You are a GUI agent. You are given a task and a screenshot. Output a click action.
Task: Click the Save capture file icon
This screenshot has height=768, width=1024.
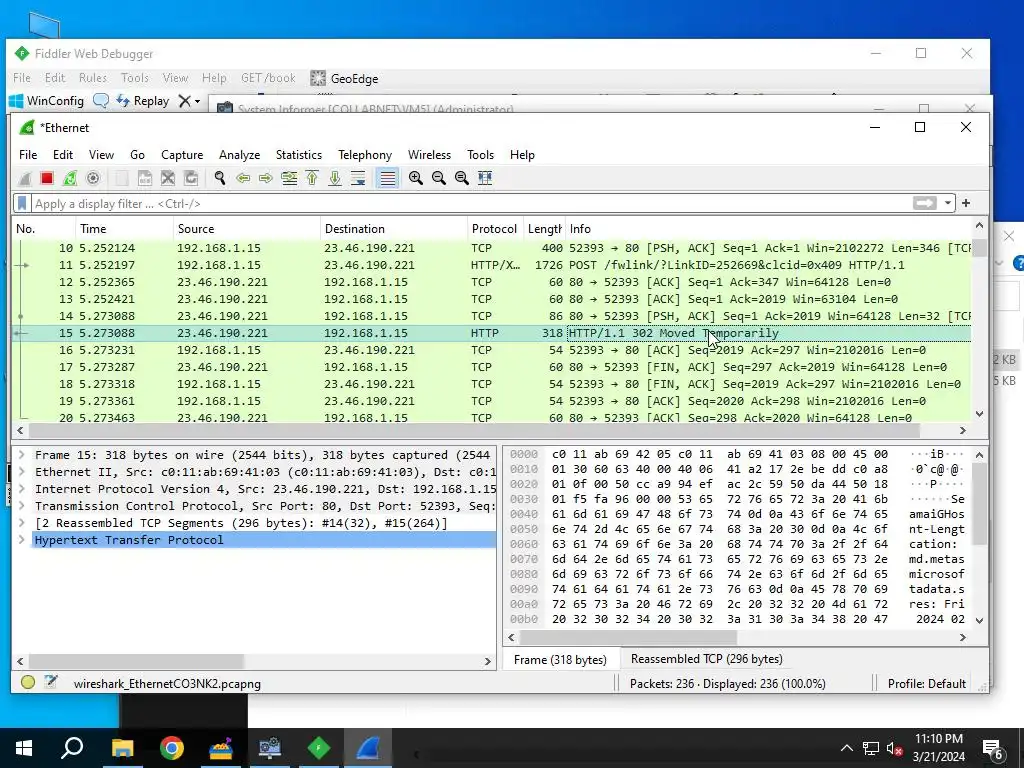145,178
